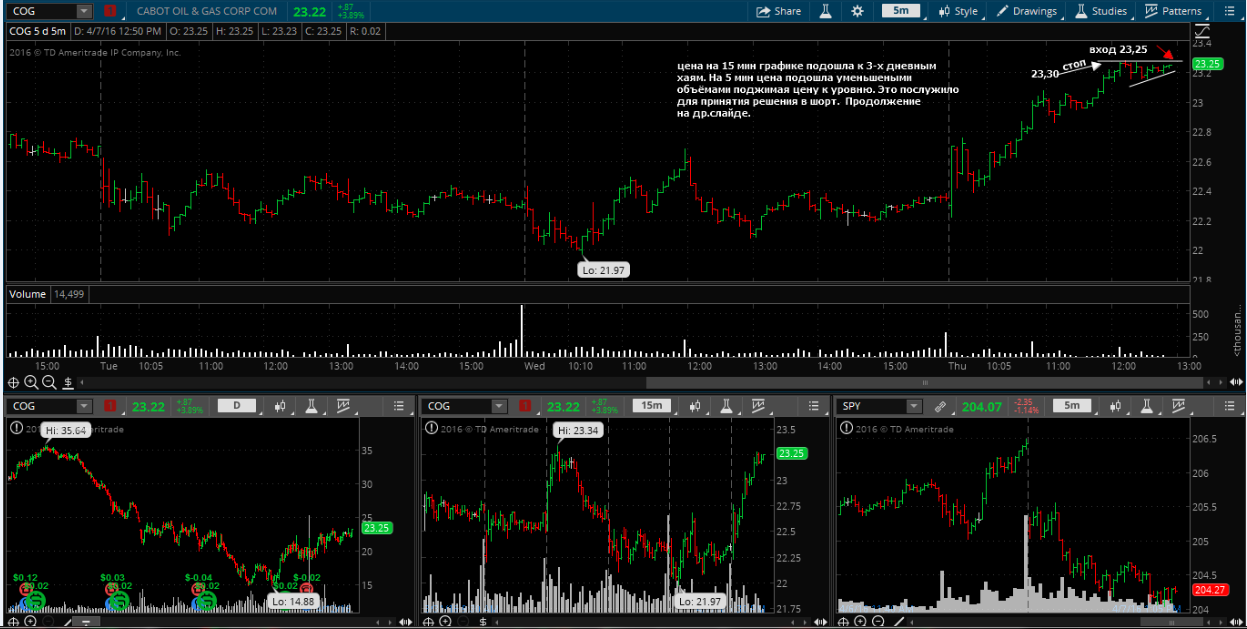Change the 15m timeframe button
This screenshot has width=1247, height=629.
click(x=651, y=406)
